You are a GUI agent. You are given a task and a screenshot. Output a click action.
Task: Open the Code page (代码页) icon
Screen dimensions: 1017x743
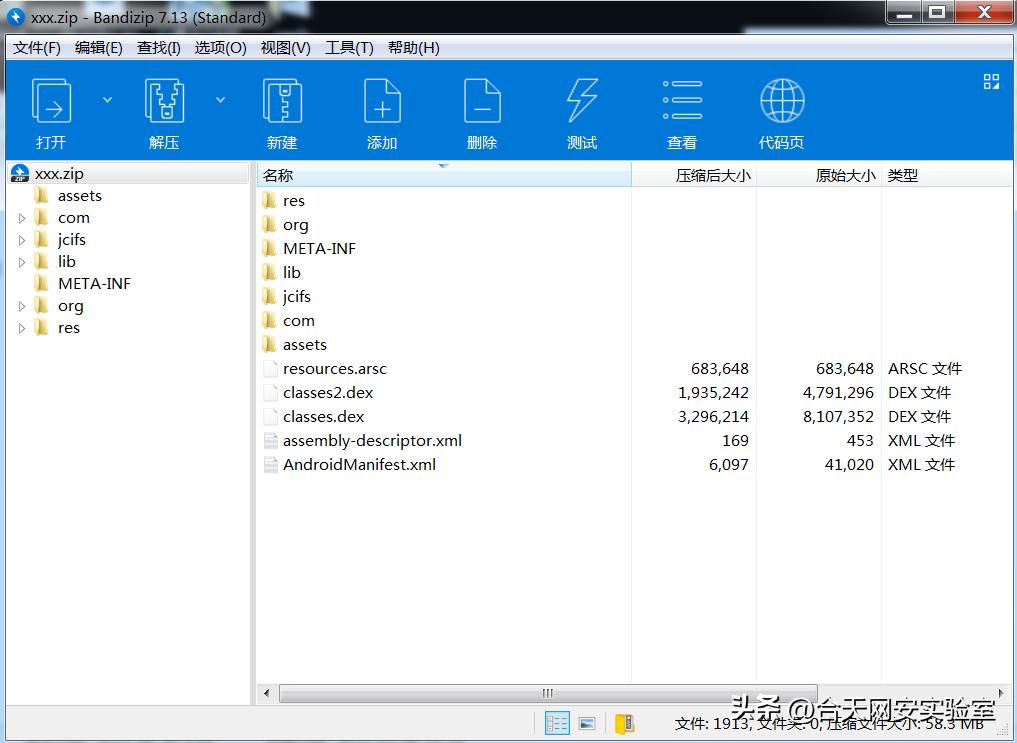tap(781, 103)
